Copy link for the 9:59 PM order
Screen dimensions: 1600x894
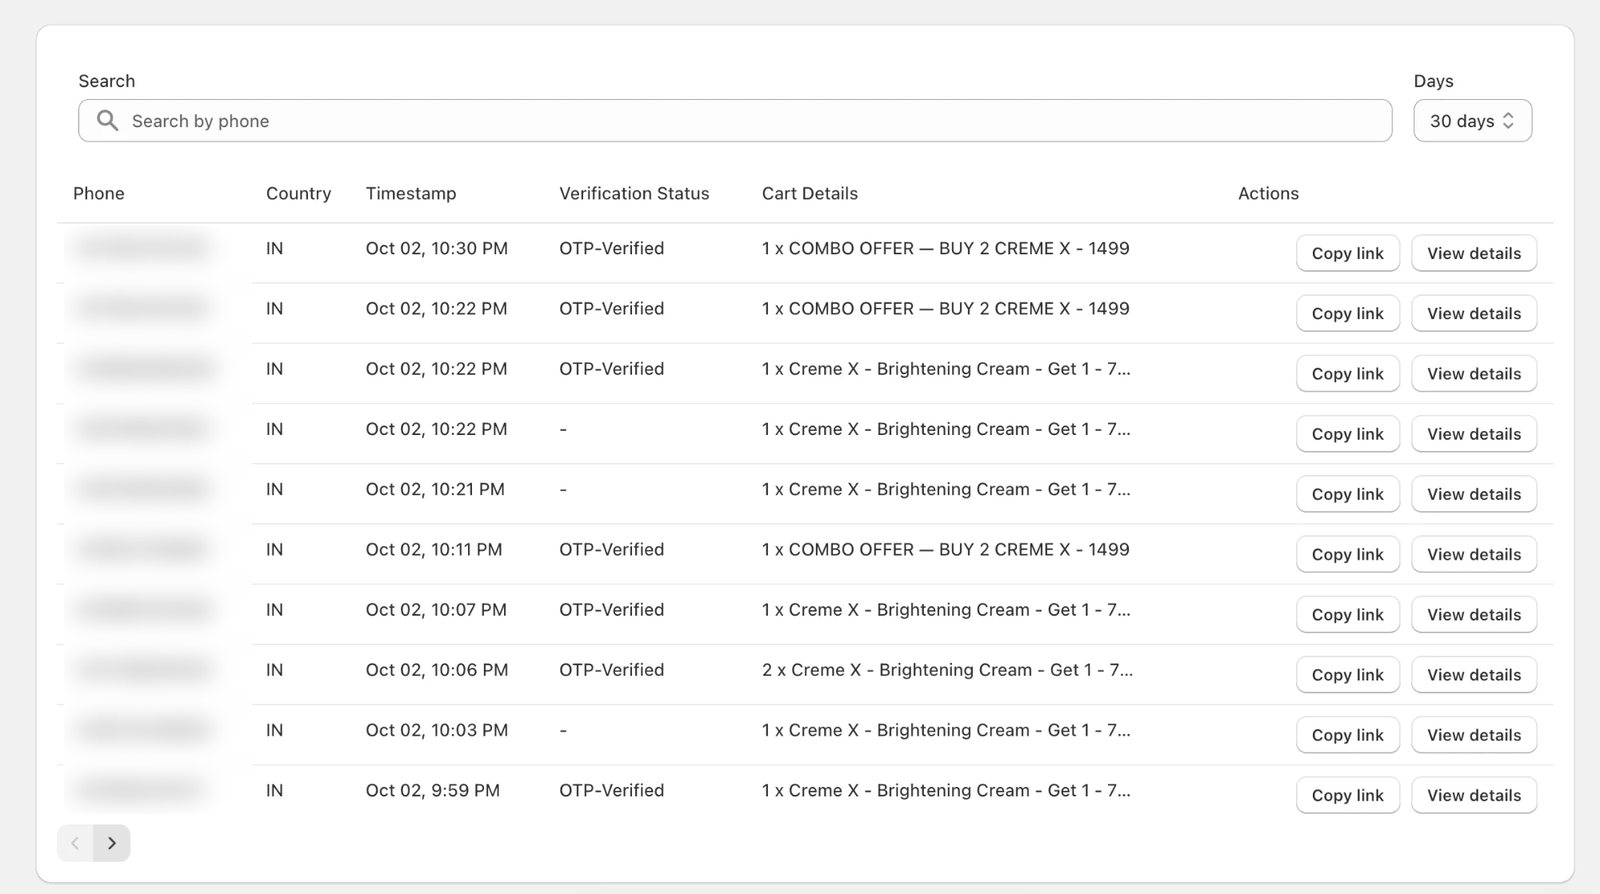click(1347, 795)
